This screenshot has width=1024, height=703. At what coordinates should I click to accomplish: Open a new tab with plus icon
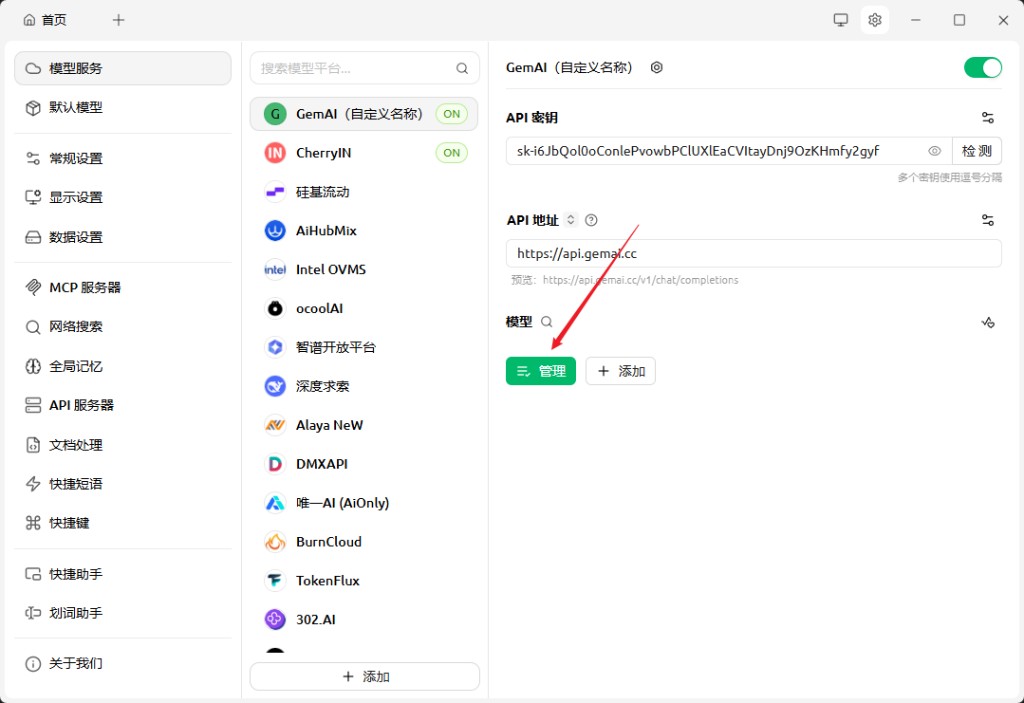click(x=119, y=20)
